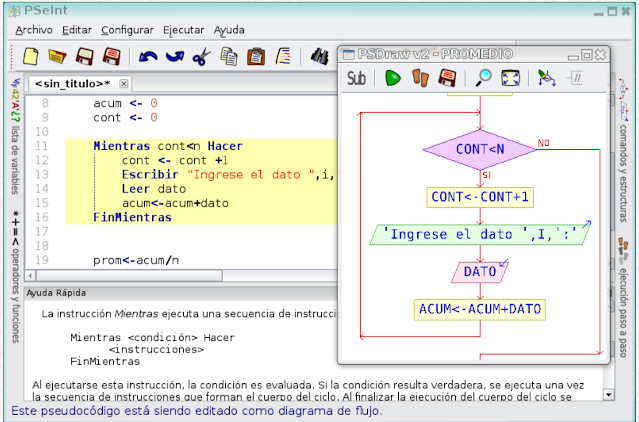This screenshot has height=422, width=639.
Task: Close the <sin_titulo>* tab with its x
Action: 123,84
